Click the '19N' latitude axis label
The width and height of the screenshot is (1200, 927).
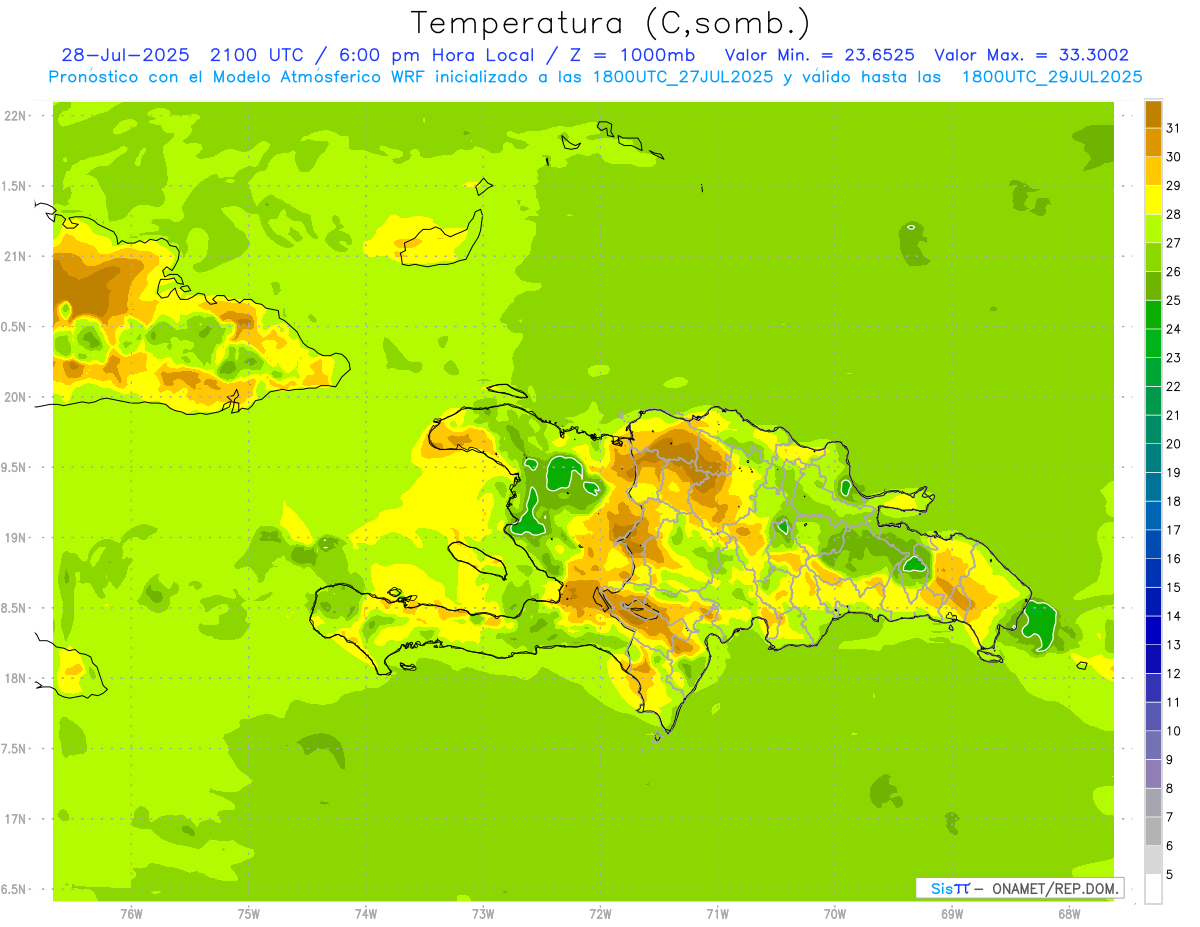[15, 538]
